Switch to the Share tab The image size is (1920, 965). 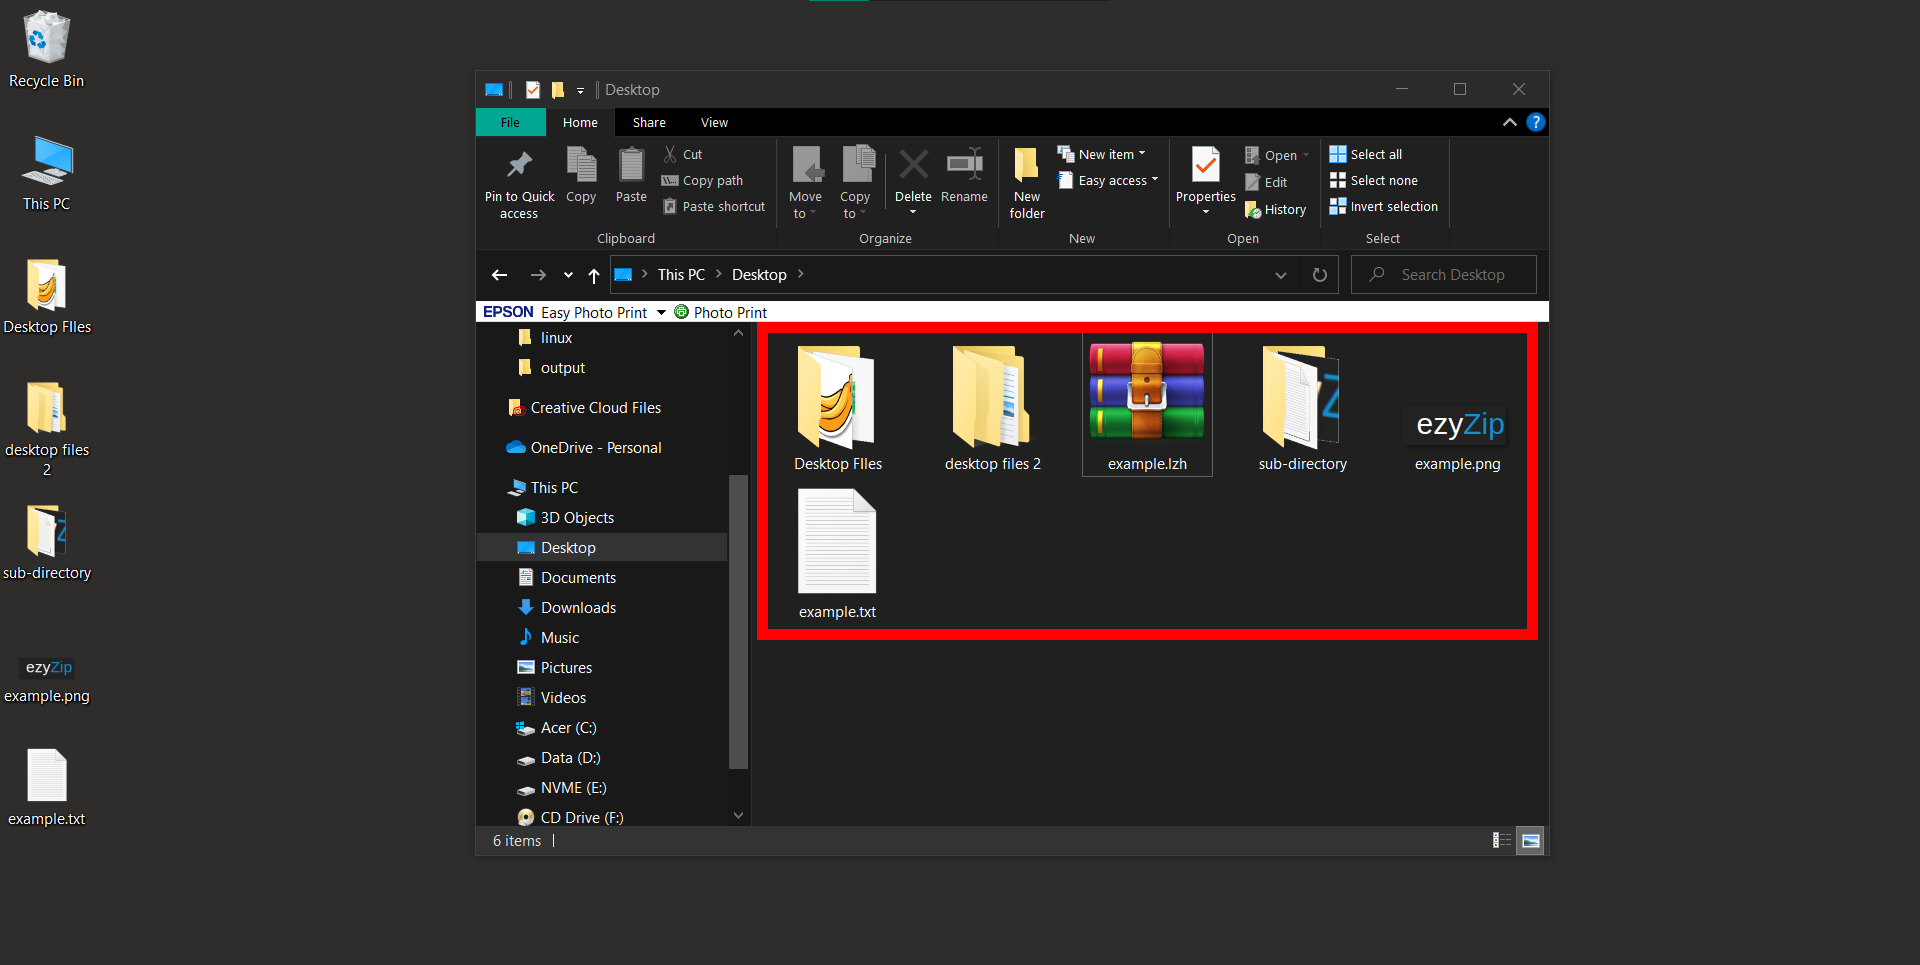648,122
